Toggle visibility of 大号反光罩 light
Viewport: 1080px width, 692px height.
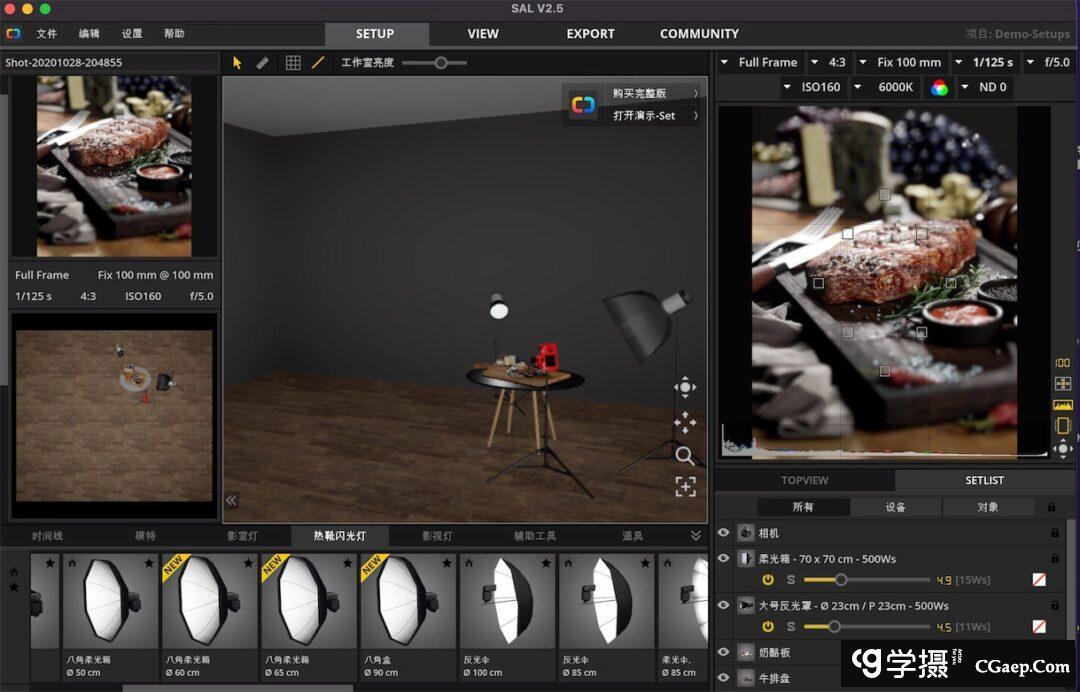click(724, 605)
